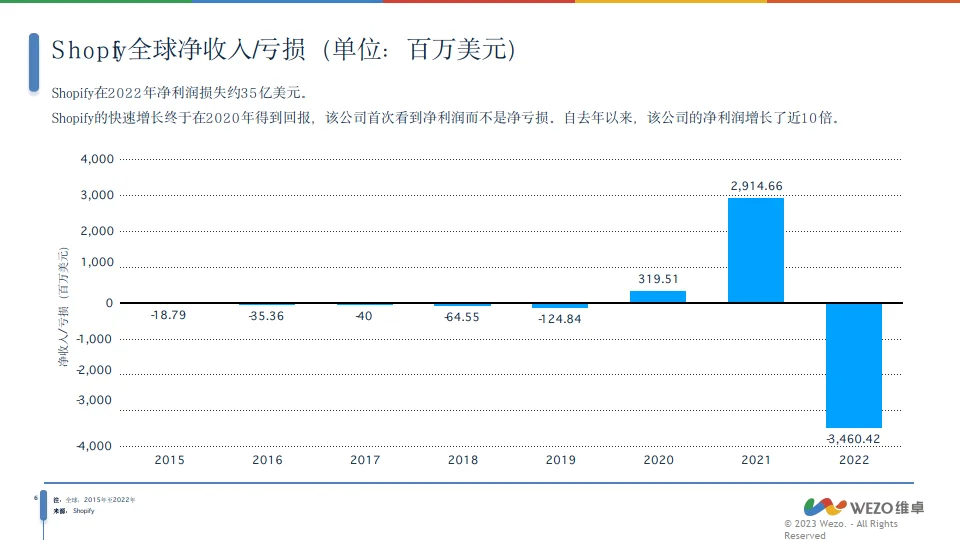Click the 2,914.66 data label
Image resolution: width=960 pixels, height=540 pixels.
tap(756, 186)
